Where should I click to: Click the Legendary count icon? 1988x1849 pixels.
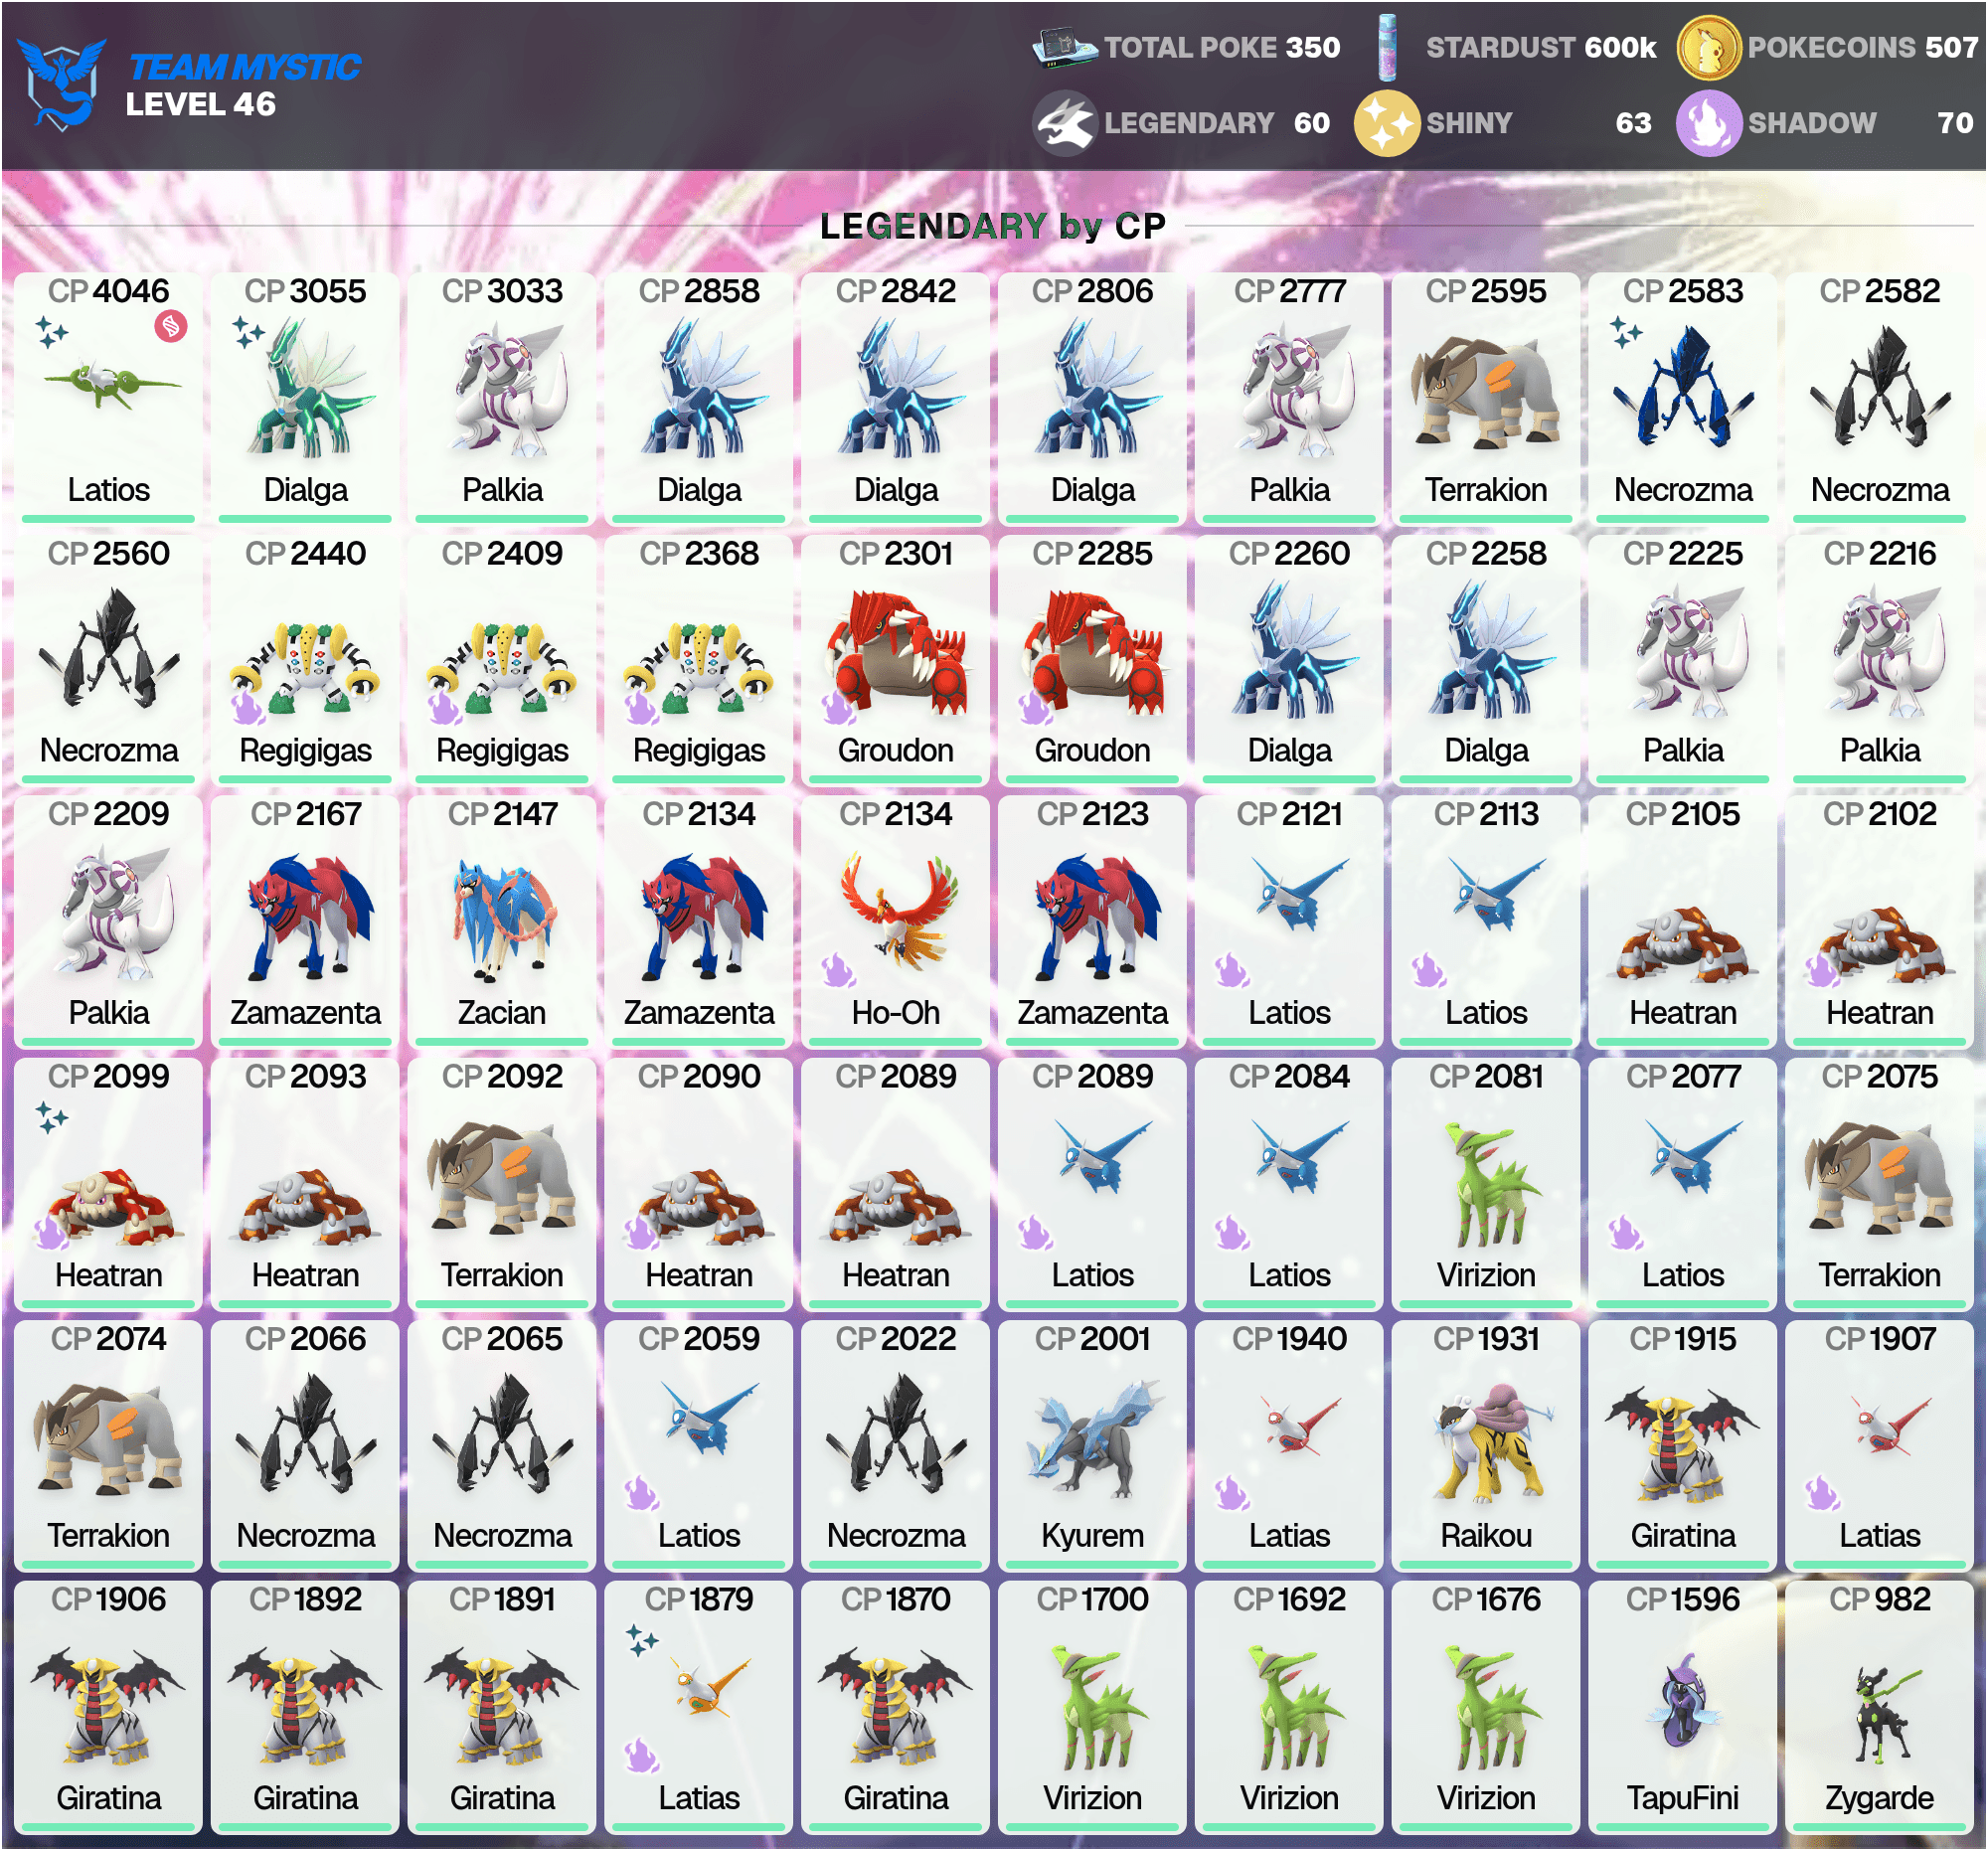pos(1065,123)
